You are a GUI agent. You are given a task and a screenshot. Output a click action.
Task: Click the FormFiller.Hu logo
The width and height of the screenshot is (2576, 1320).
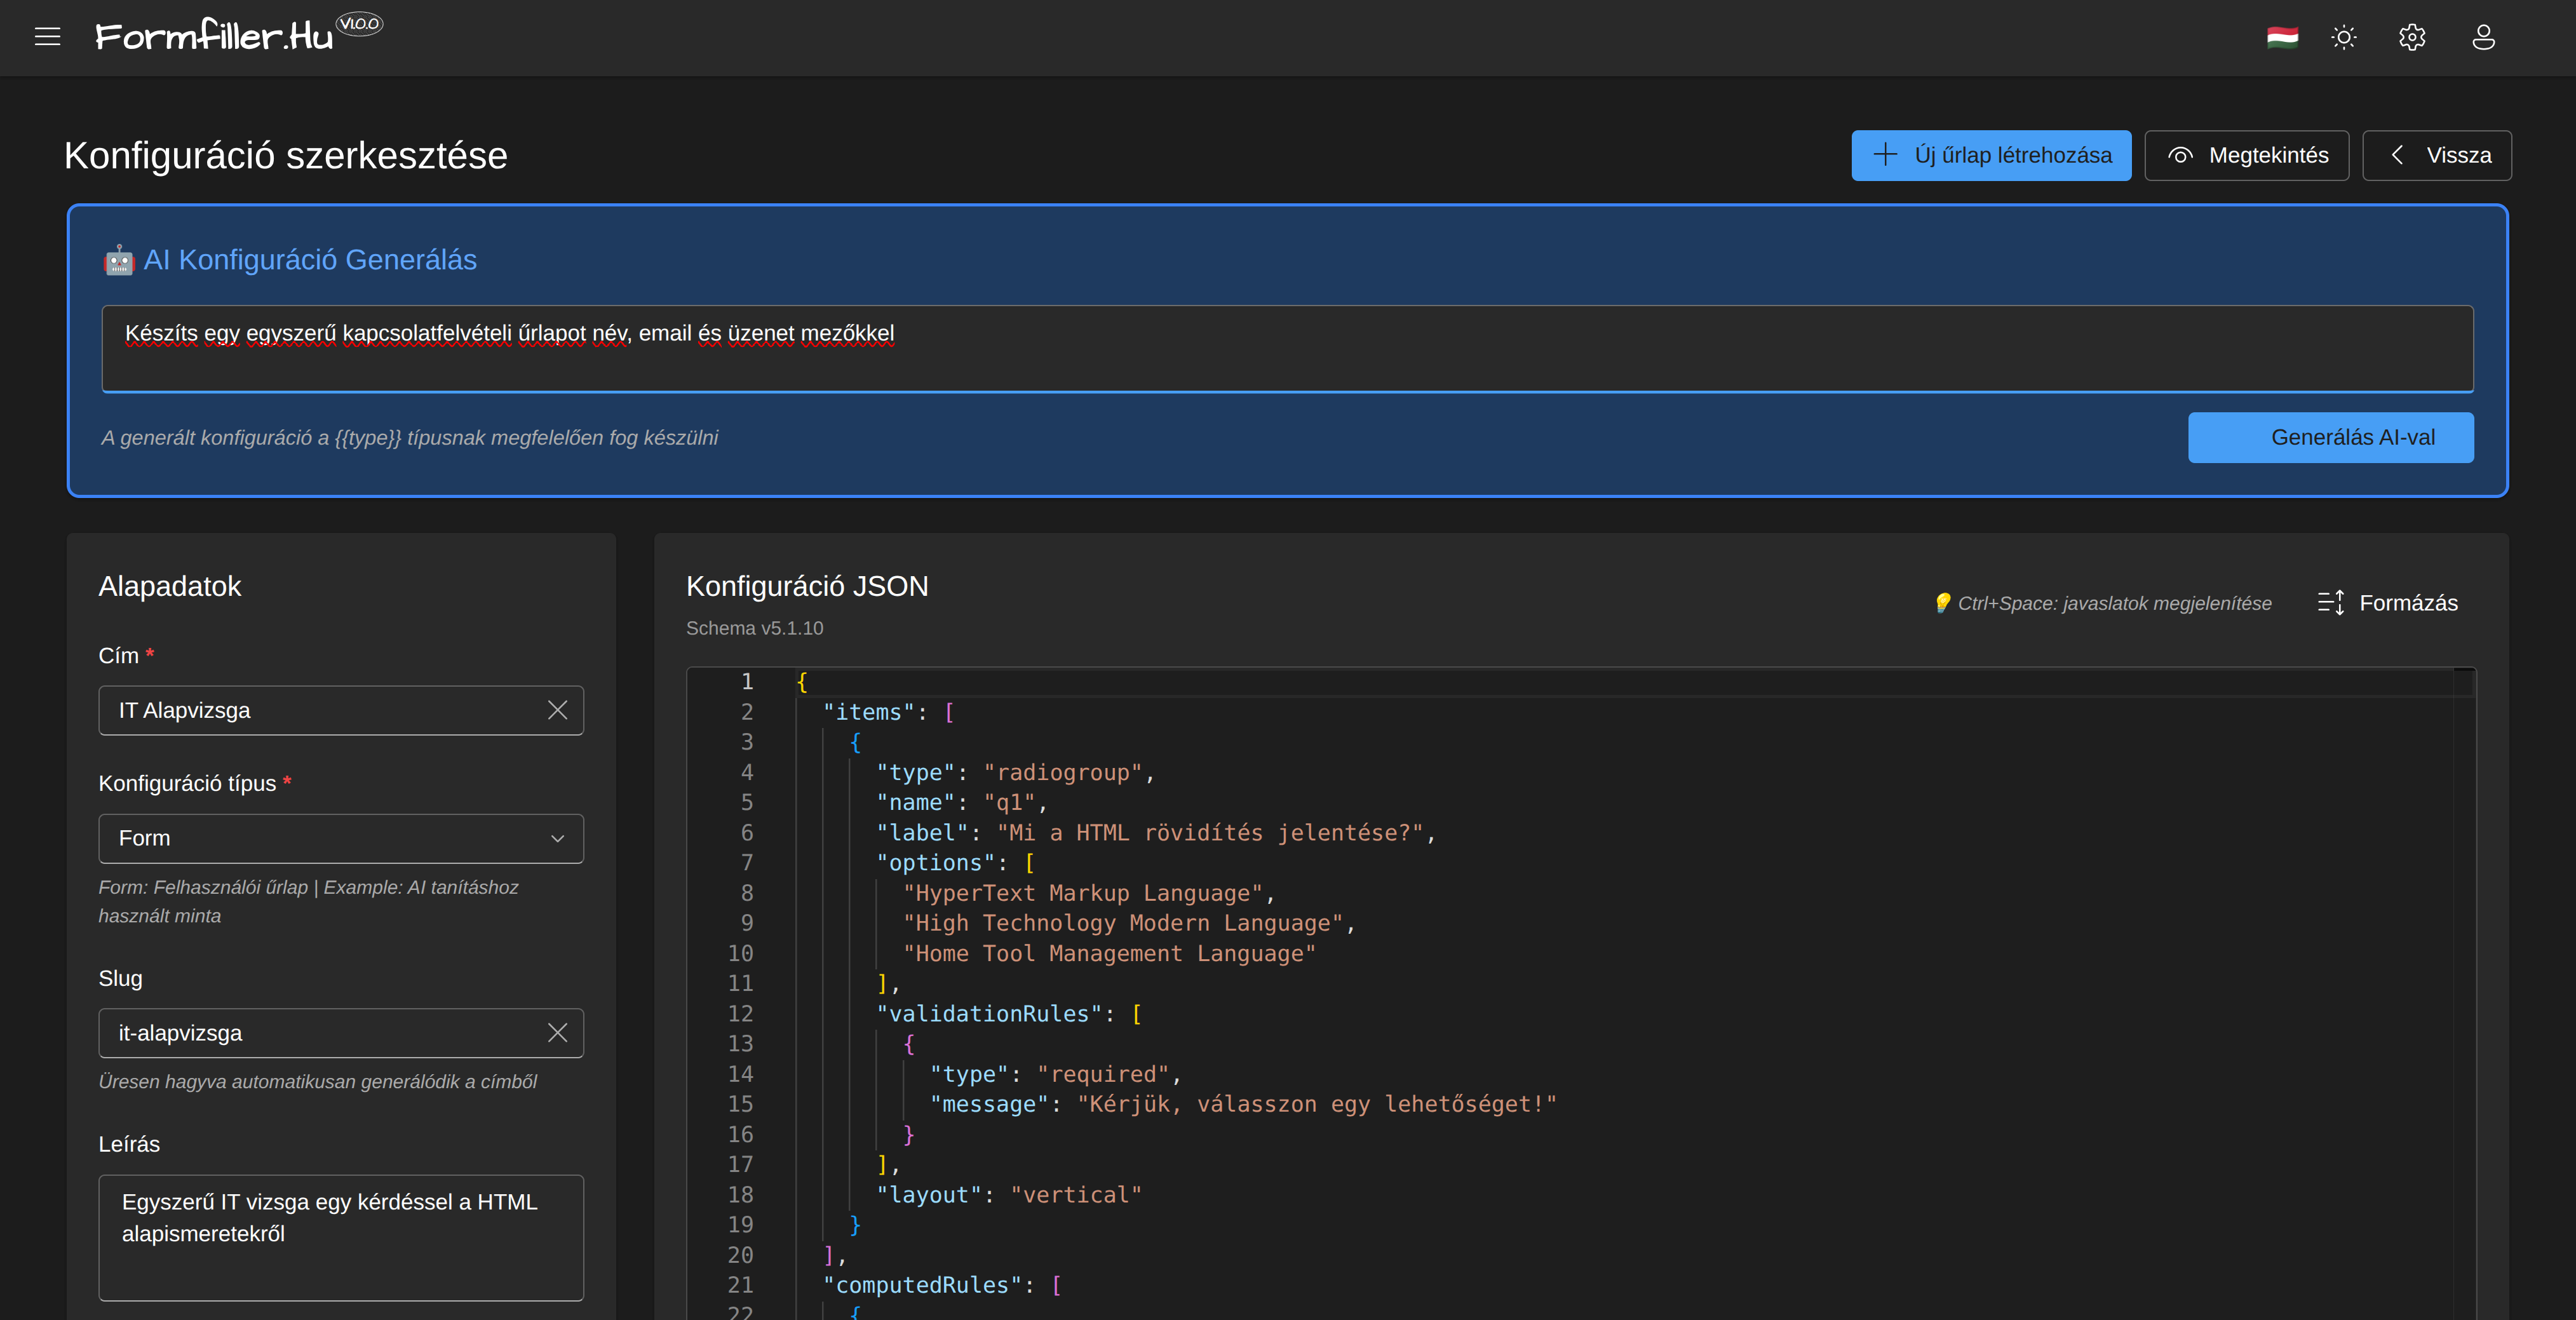[214, 37]
